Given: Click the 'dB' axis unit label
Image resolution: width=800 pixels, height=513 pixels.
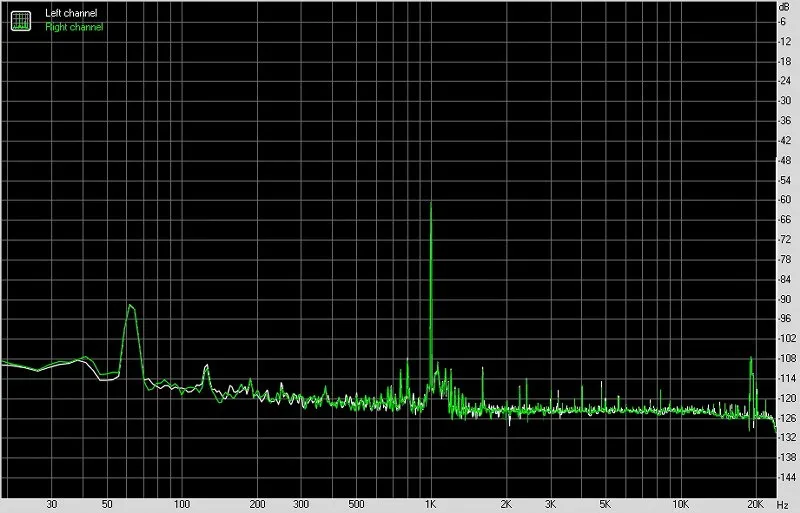Looking at the screenshot, I should tap(784, 7).
